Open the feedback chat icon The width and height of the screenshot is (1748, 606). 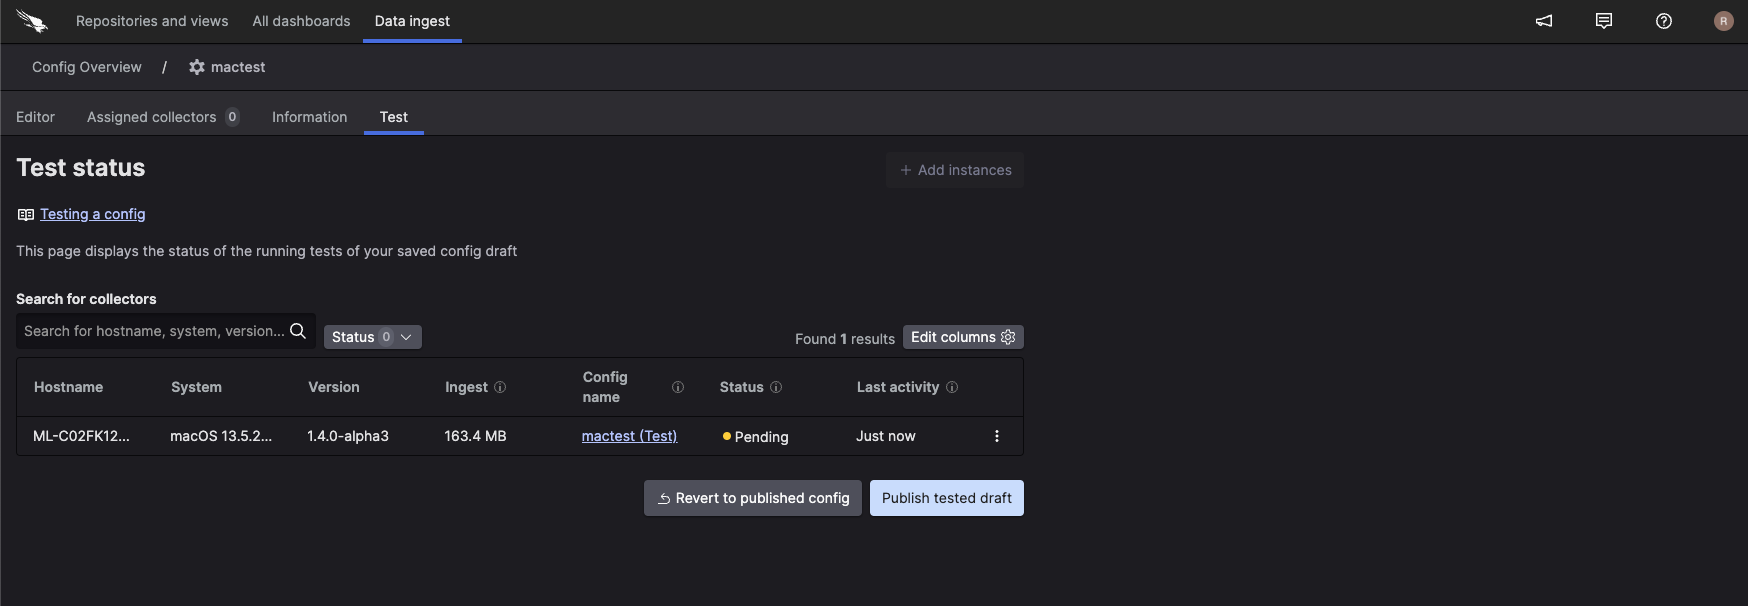coord(1604,21)
